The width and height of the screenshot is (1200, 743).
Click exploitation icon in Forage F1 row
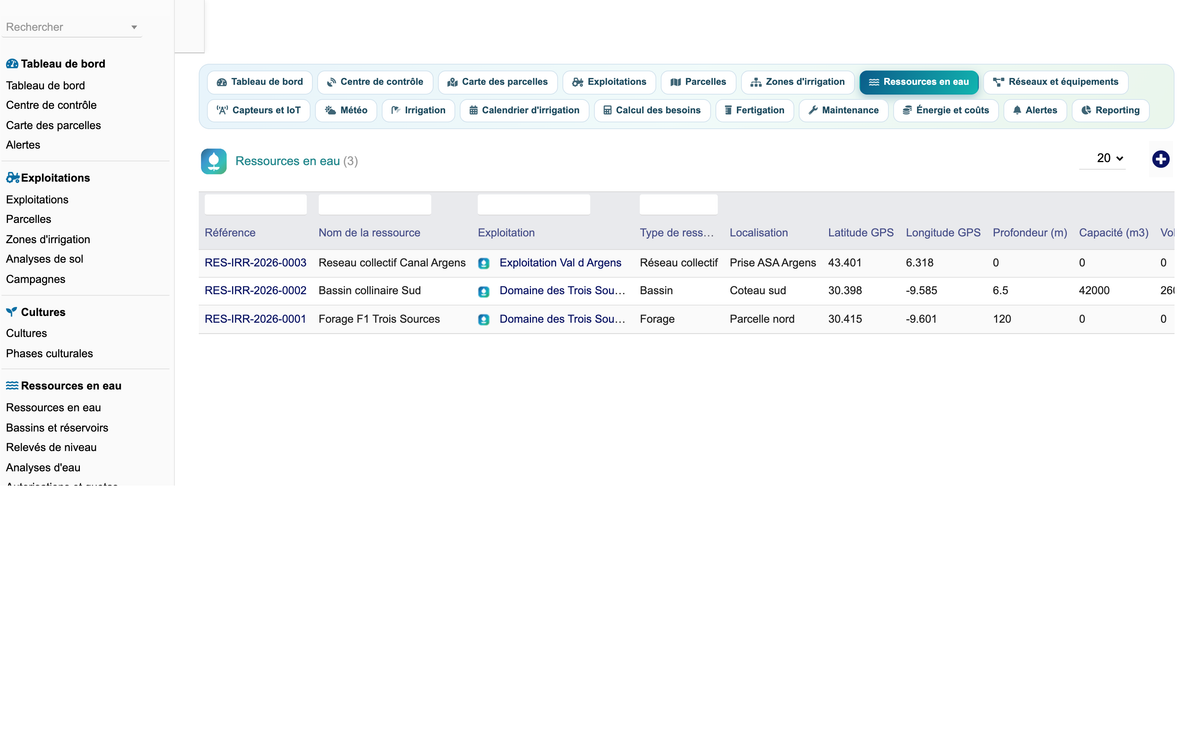(484, 319)
